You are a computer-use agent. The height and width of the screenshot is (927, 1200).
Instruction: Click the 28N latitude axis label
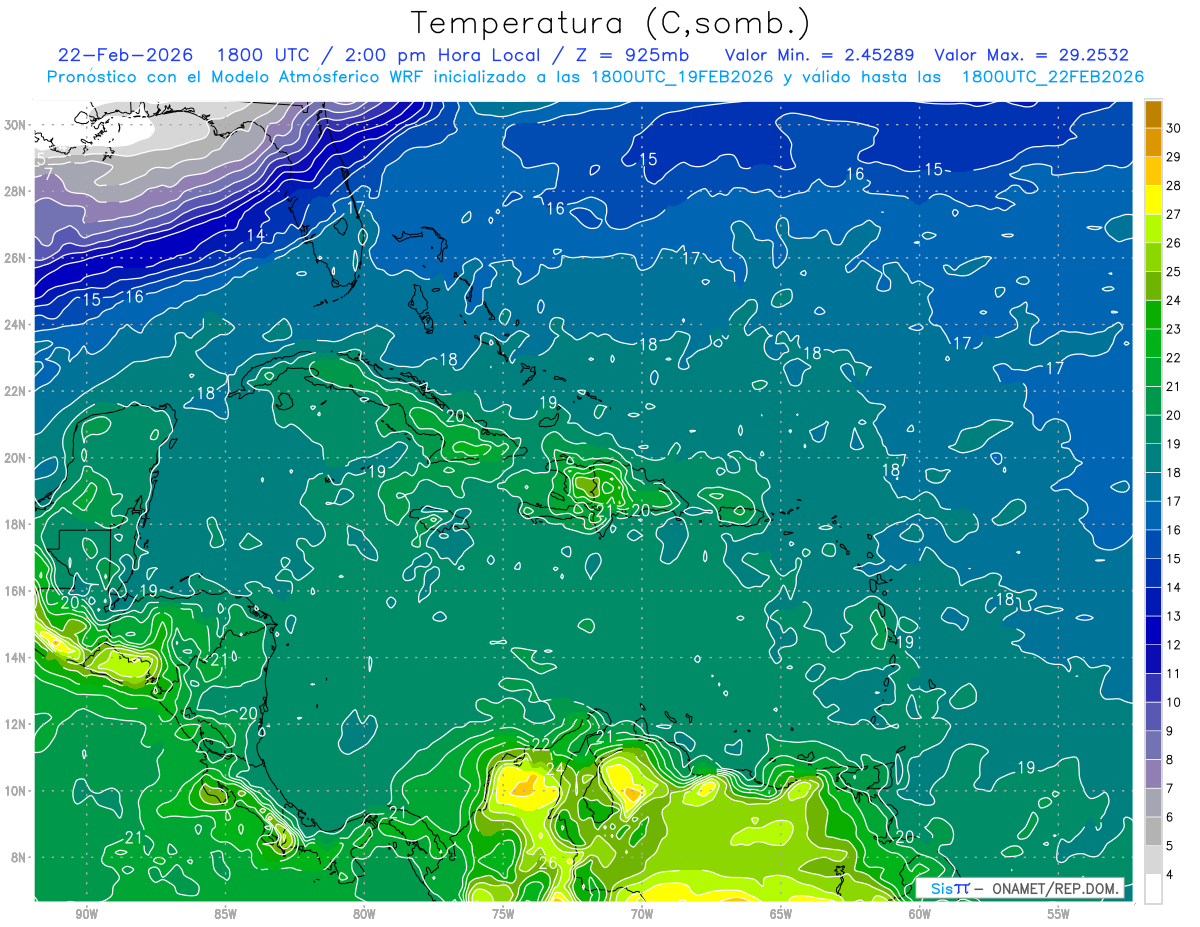(x=17, y=191)
